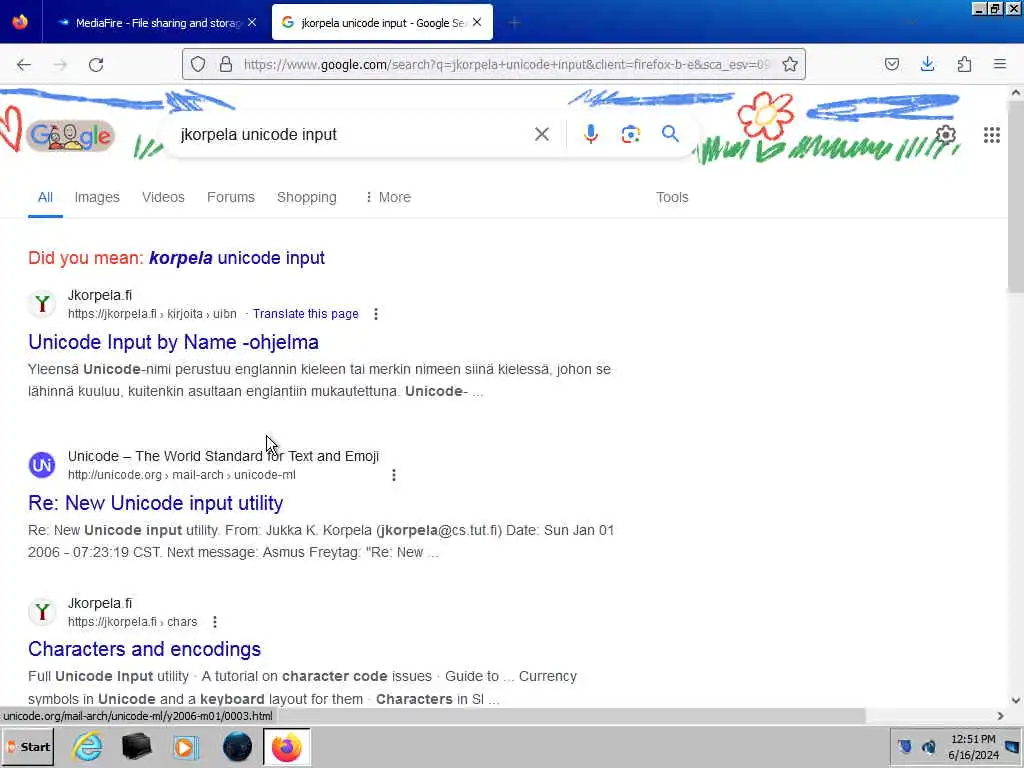Screen dimensions: 1024x768
Task: Show site security via padlock icon
Action: click(226, 64)
